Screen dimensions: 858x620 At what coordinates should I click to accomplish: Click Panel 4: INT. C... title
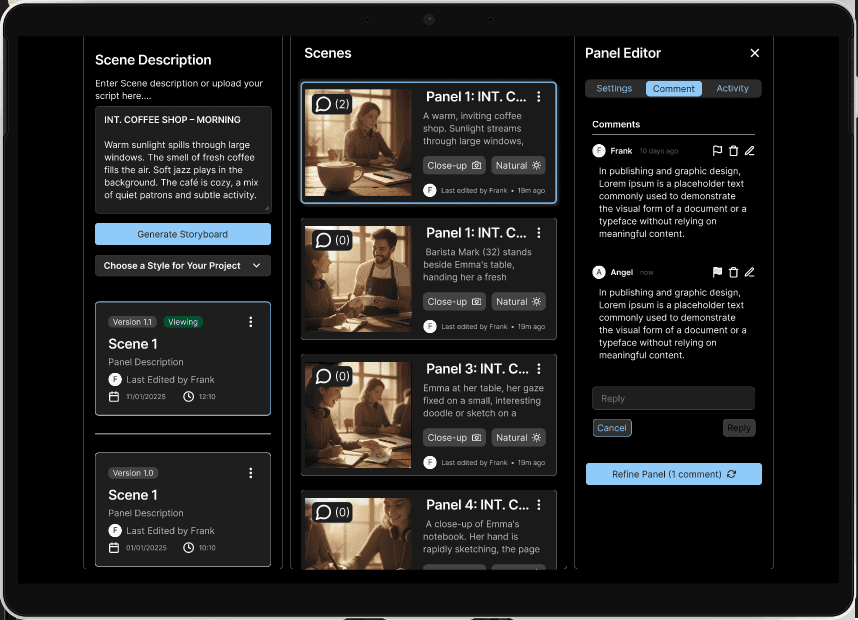(x=477, y=505)
